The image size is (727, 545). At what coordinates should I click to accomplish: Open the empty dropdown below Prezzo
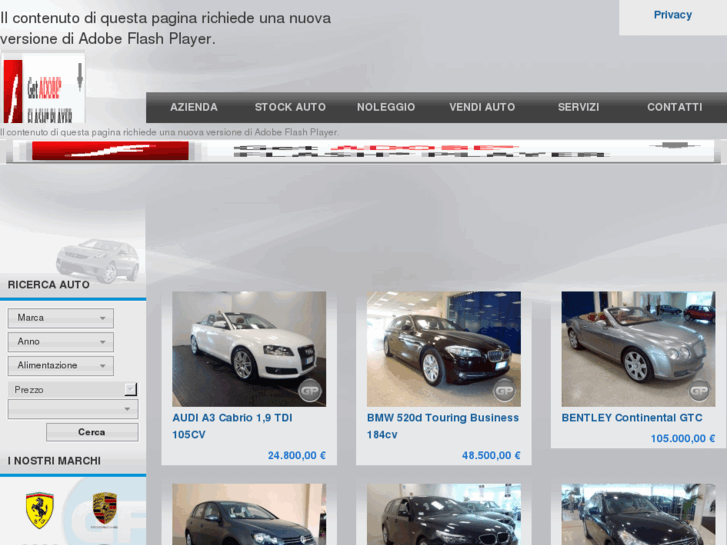73,409
